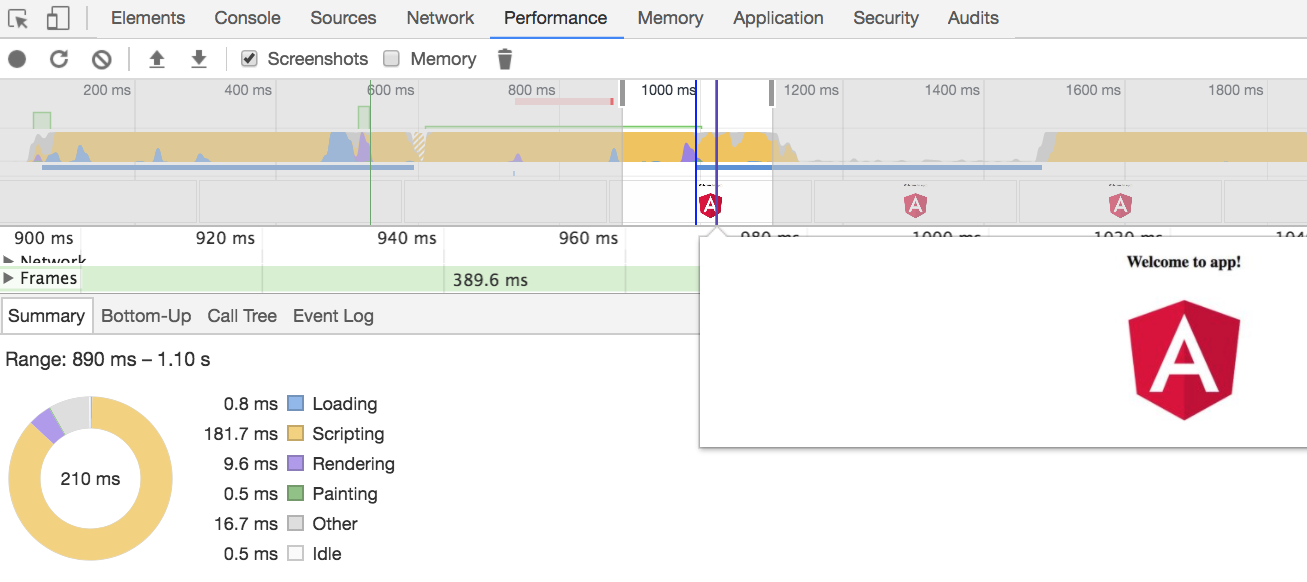1307x582 pixels.
Task: Switch to the Console tab
Action: pyautogui.click(x=248, y=18)
